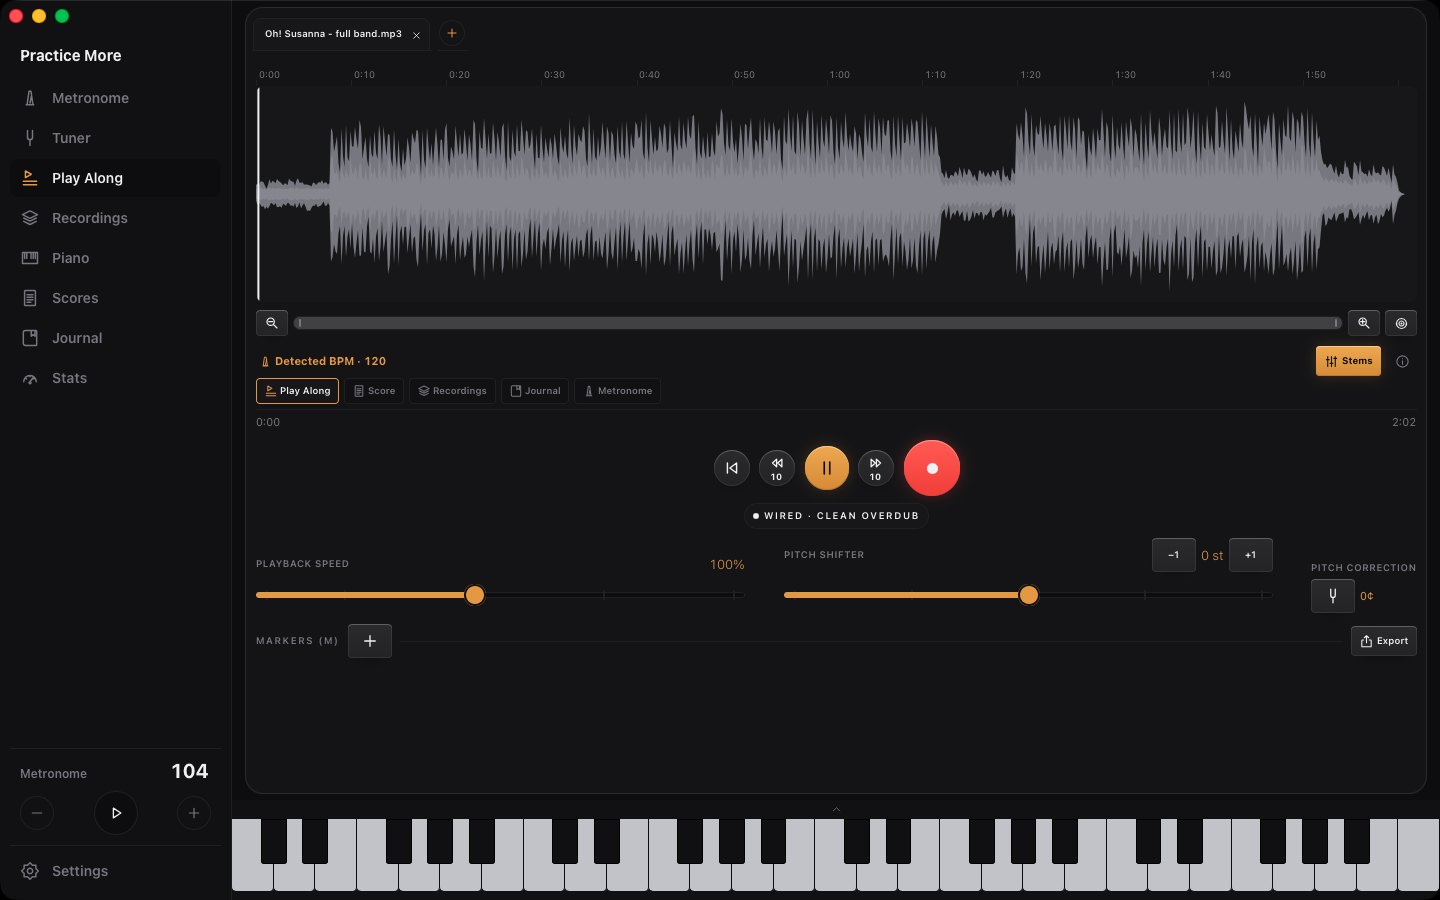This screenshot has height=900, width=1440.
Task: Click the 2:02 total duration label
Action: coord(1404,422)
